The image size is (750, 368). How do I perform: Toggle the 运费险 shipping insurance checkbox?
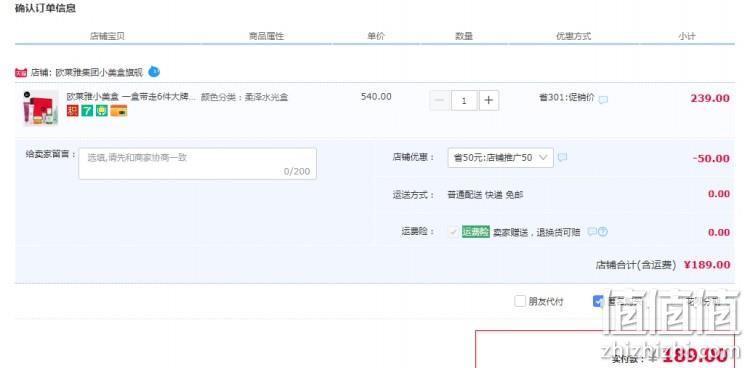click(453, 232)
